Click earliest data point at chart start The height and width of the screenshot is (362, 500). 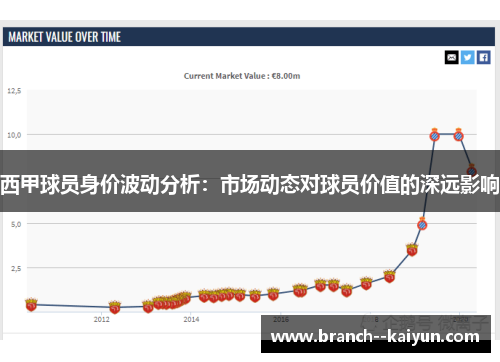click(31, 304)
